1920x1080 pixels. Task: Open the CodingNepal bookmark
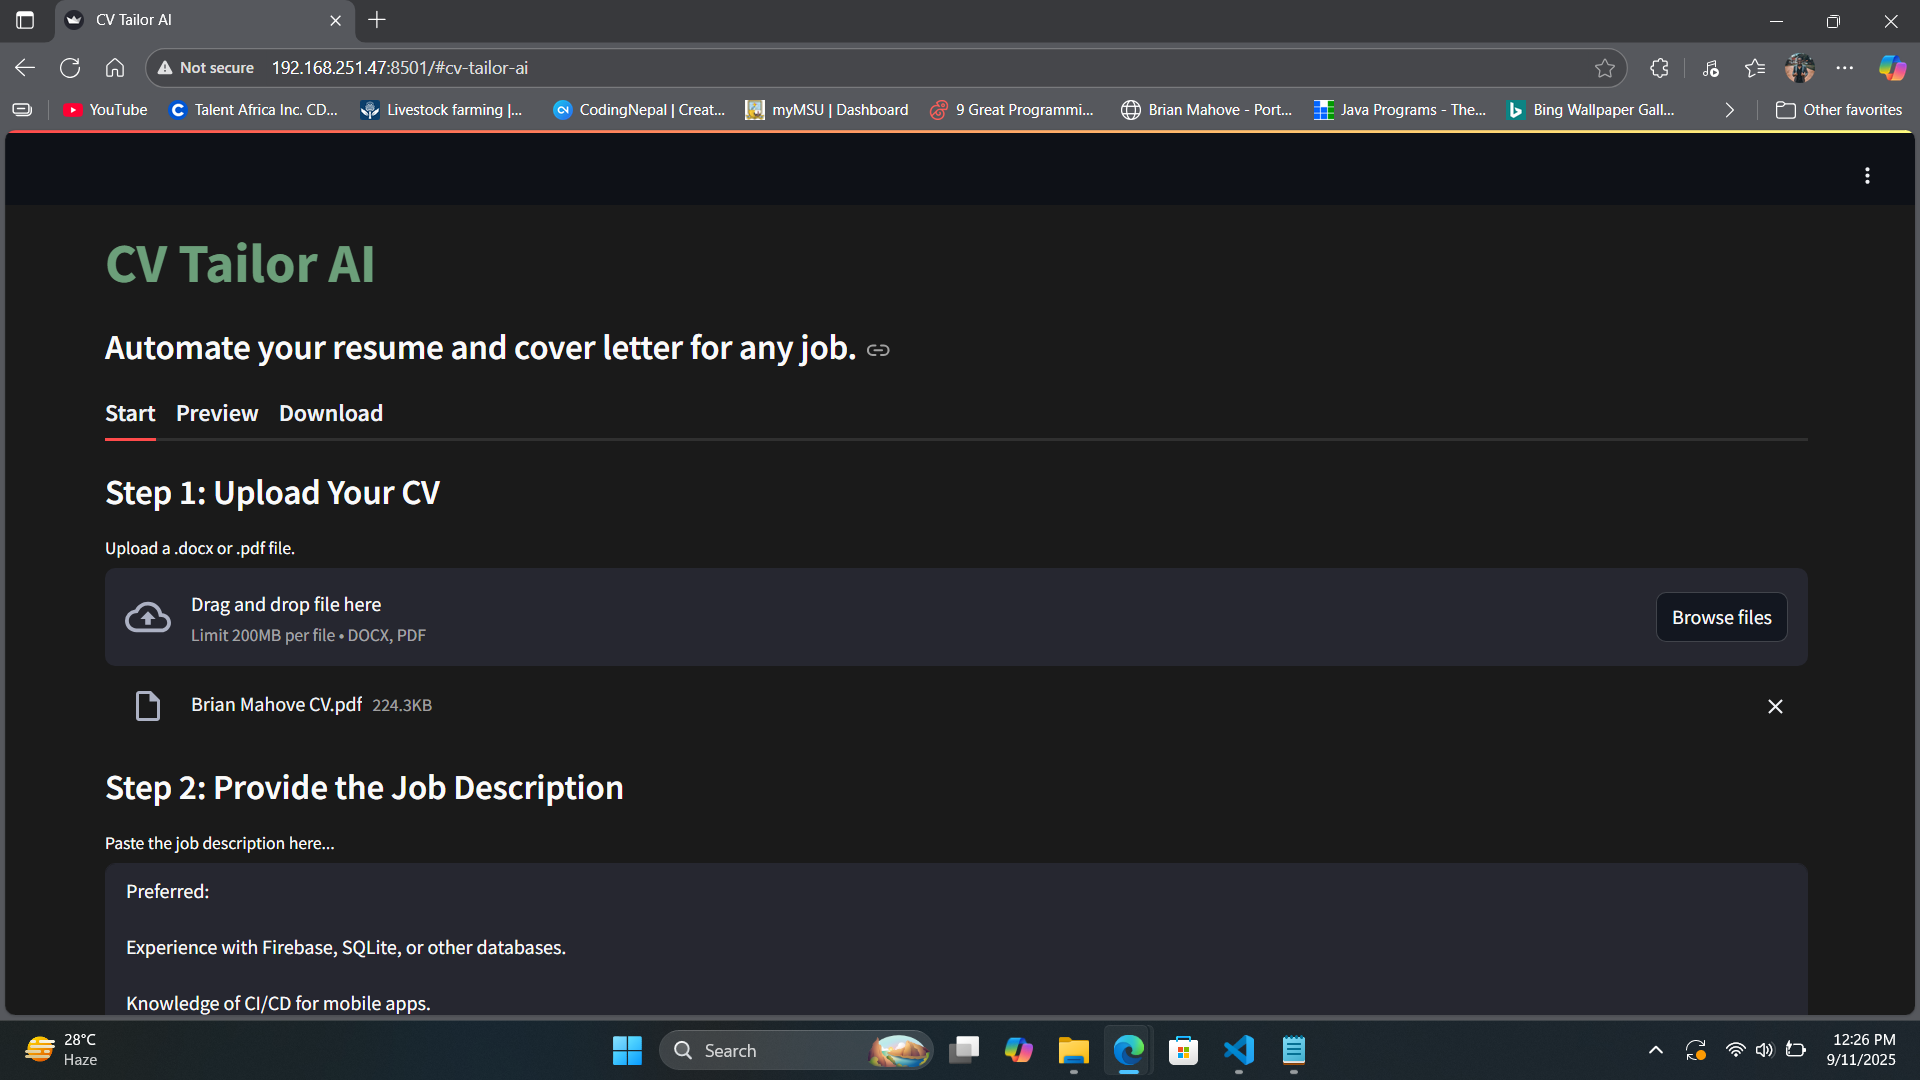click(639, 110)
